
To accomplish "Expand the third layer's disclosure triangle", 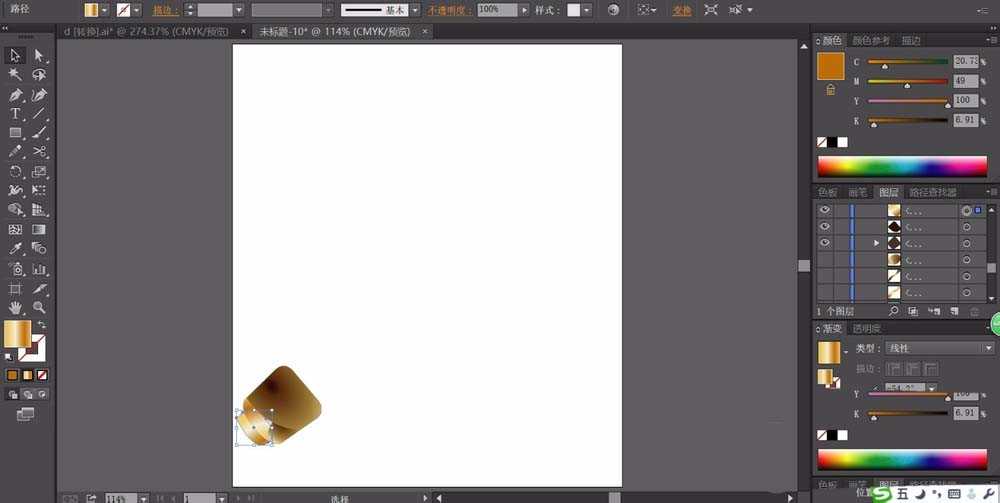I will [x=876, y=243].
